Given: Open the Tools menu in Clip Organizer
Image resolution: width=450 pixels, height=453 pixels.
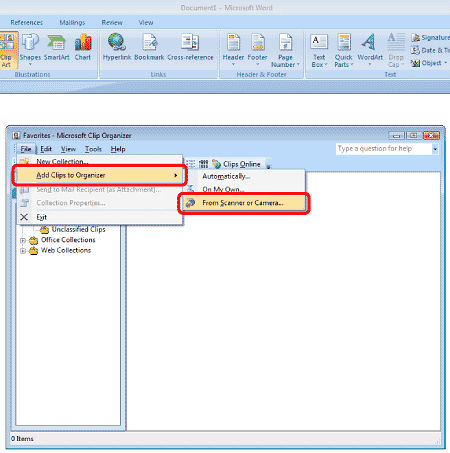Looking at the screenshot, I should click(93, 149).
